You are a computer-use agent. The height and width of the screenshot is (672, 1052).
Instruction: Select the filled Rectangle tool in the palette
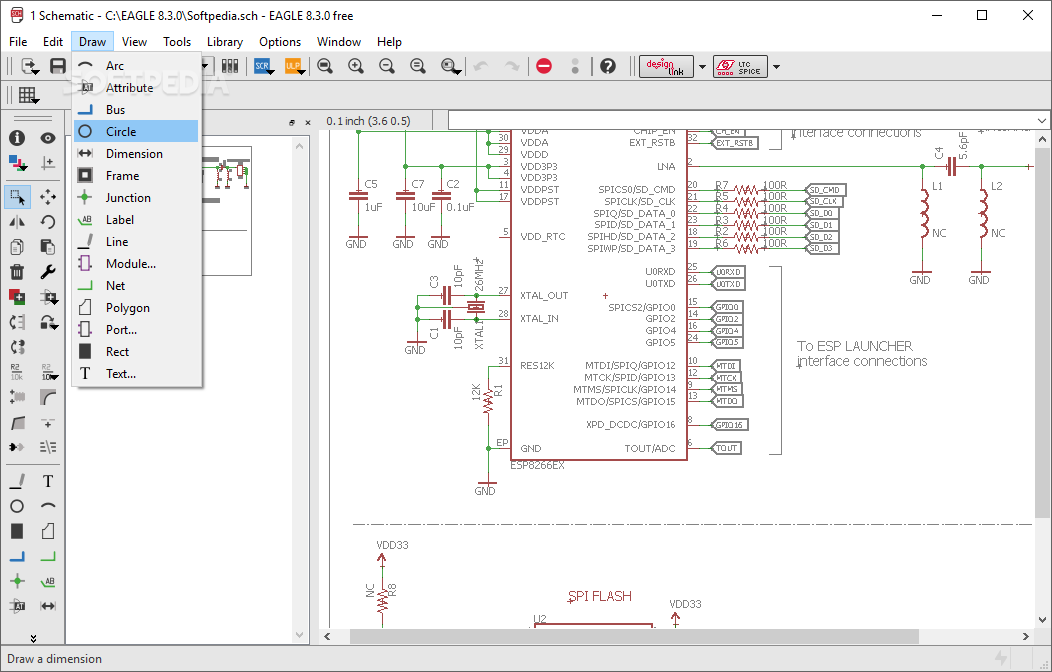(x=17, y=531)
